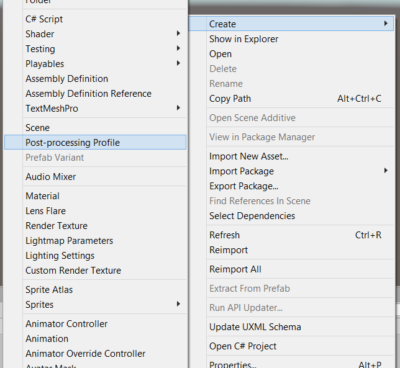The width and height of the screenshot is (400, 368).
Task: Expand the Sprites submenu arrow
Action: [x=178, y=304]
